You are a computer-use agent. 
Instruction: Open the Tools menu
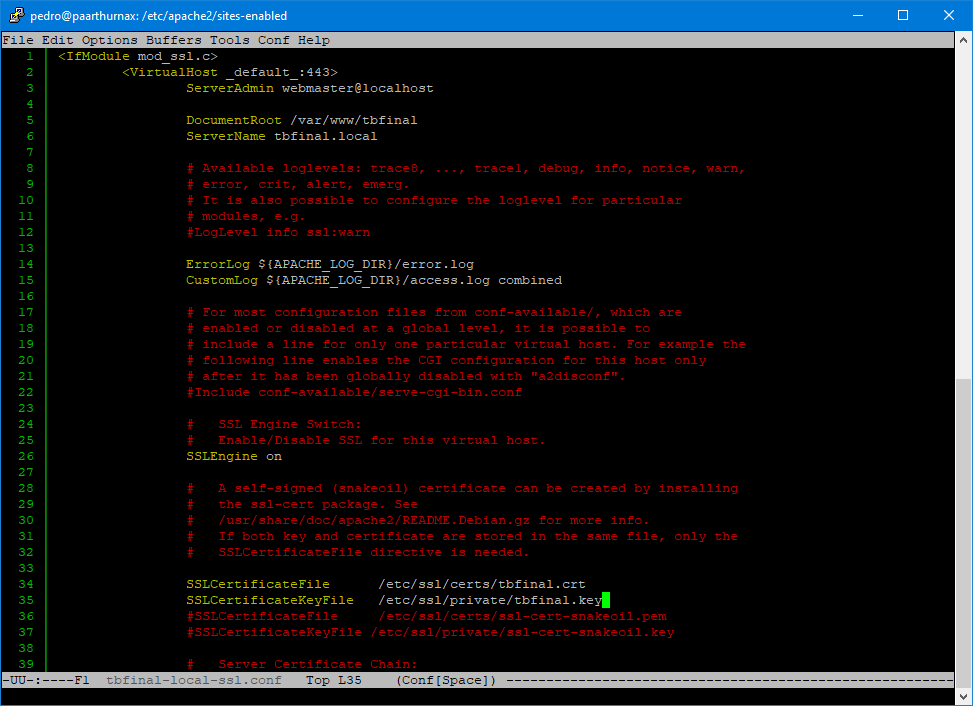click(x=229, y=39)
